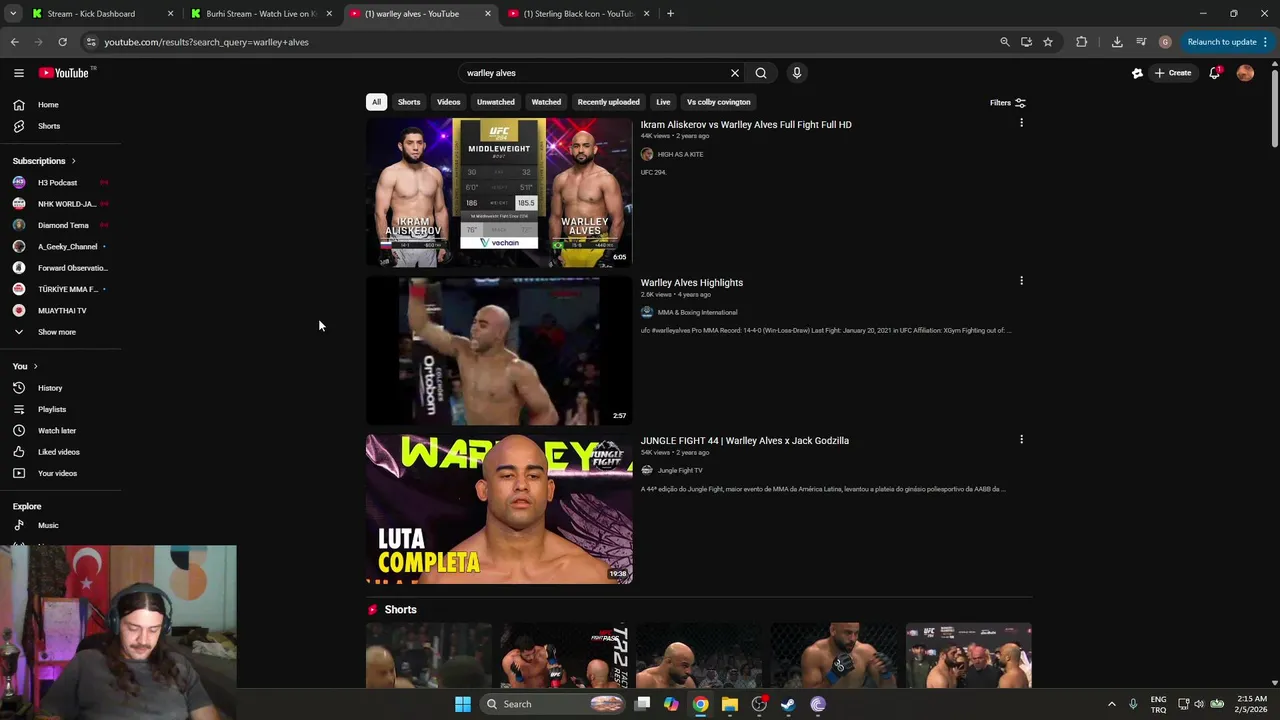Screen dimensions: 1280x720
Task: Open the Chrome extensions puzzle icon
Action: (1081, 42)
